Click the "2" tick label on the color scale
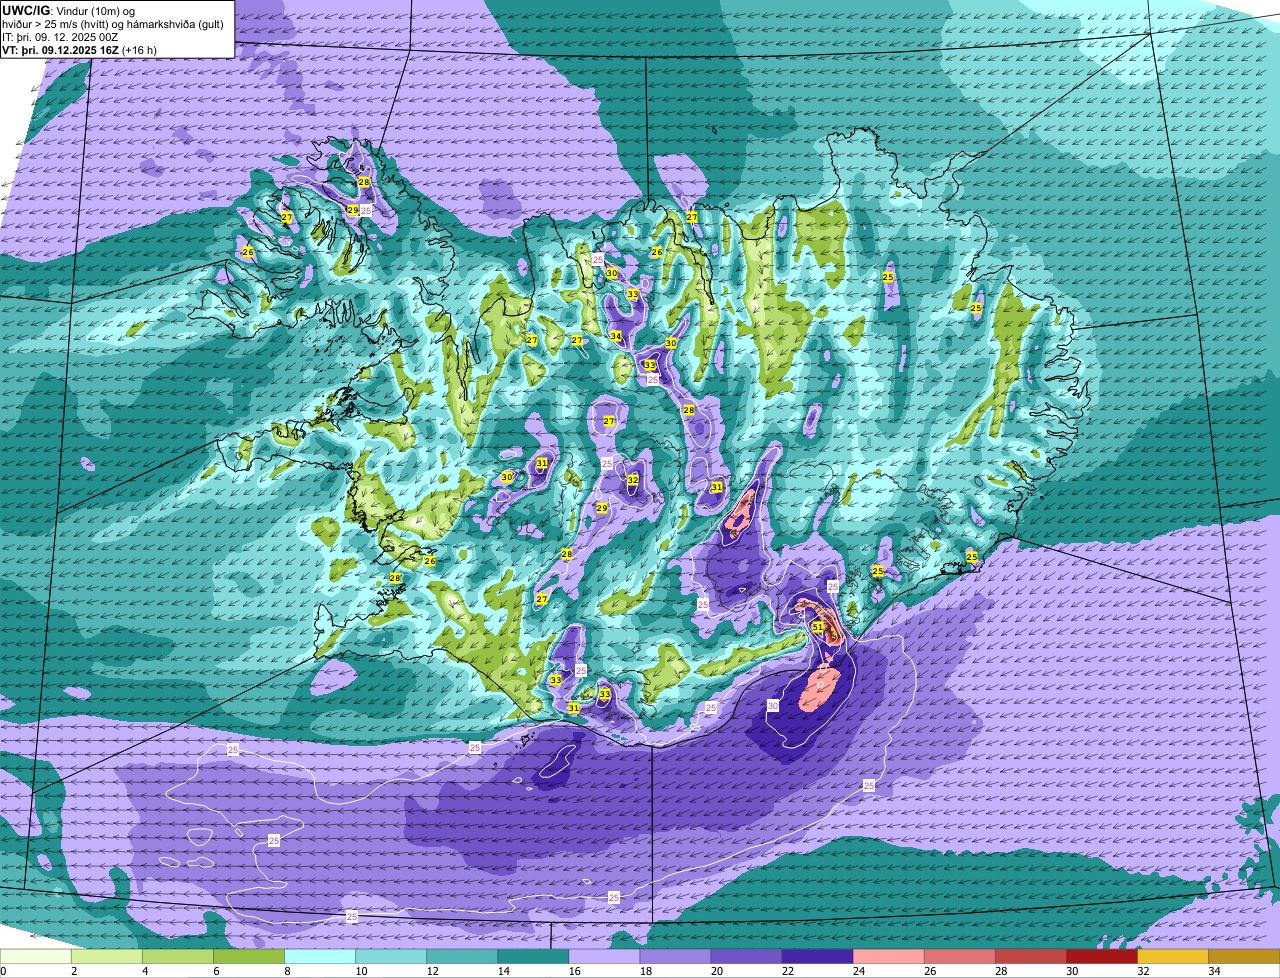Image resolution: width=1280 pixels, height=978 pixels. [74, 971]
